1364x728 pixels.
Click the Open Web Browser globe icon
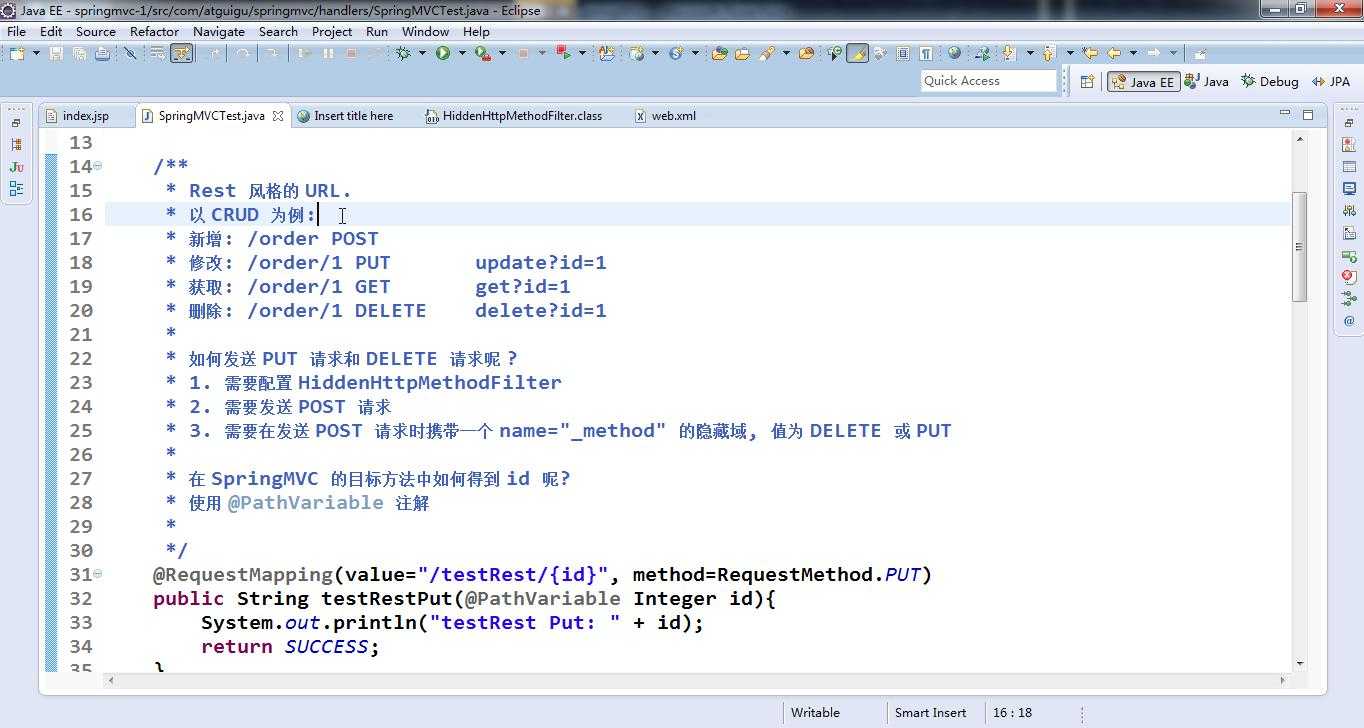coord(954,53)
